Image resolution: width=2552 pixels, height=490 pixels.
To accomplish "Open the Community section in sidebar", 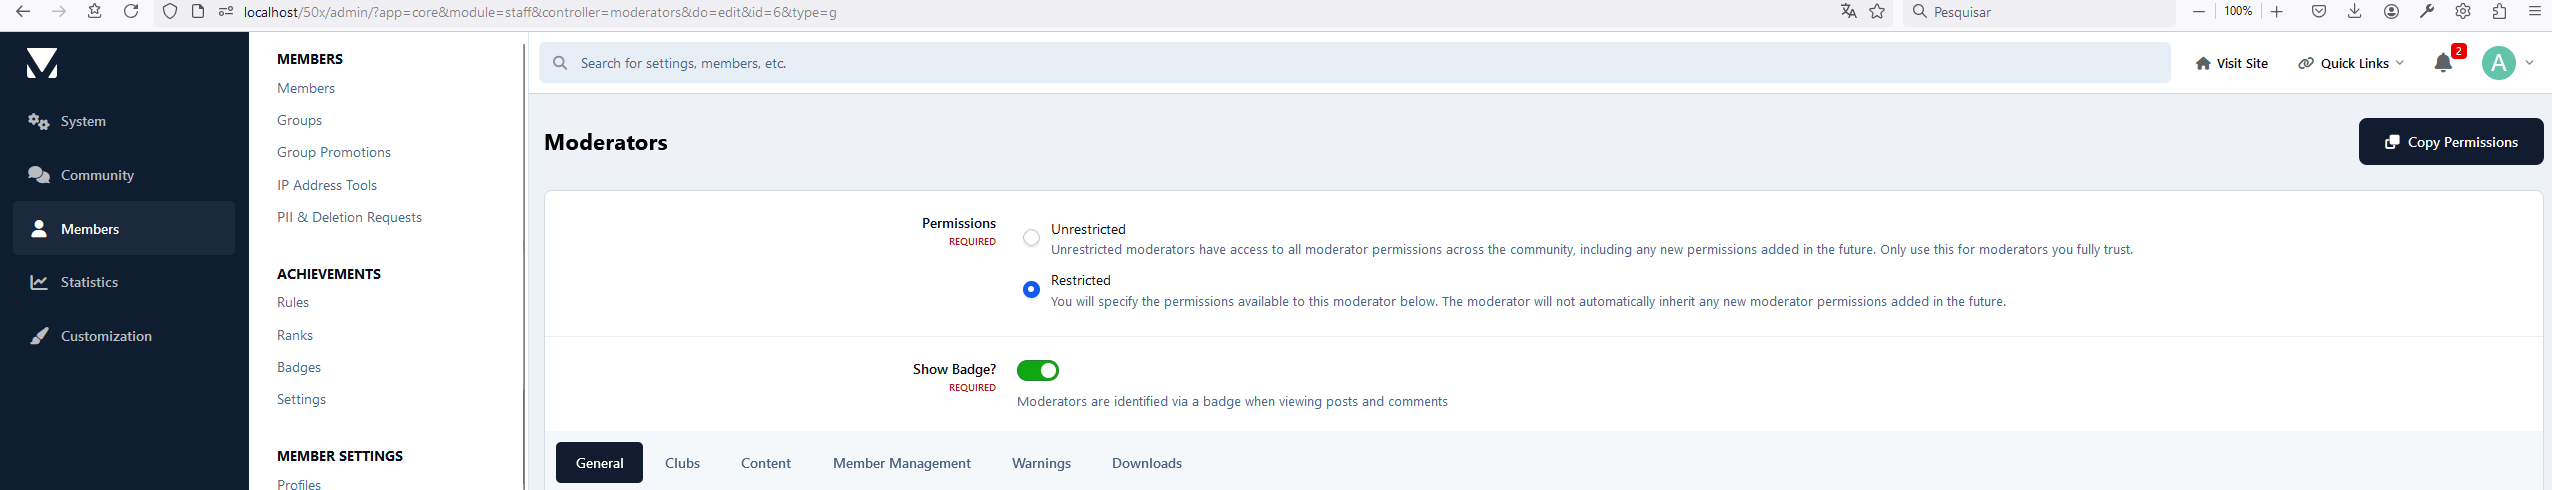I will coord(97,175).
